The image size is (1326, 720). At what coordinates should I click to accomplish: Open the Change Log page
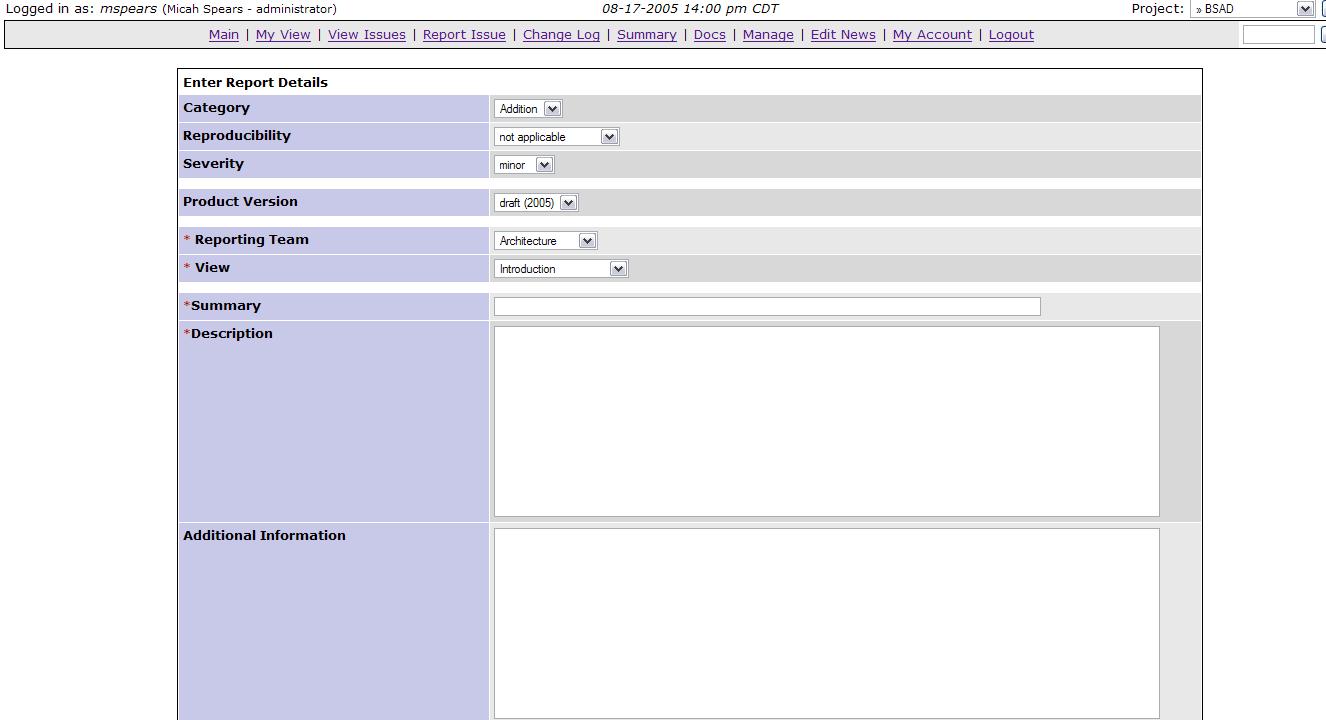pos(561,35)
